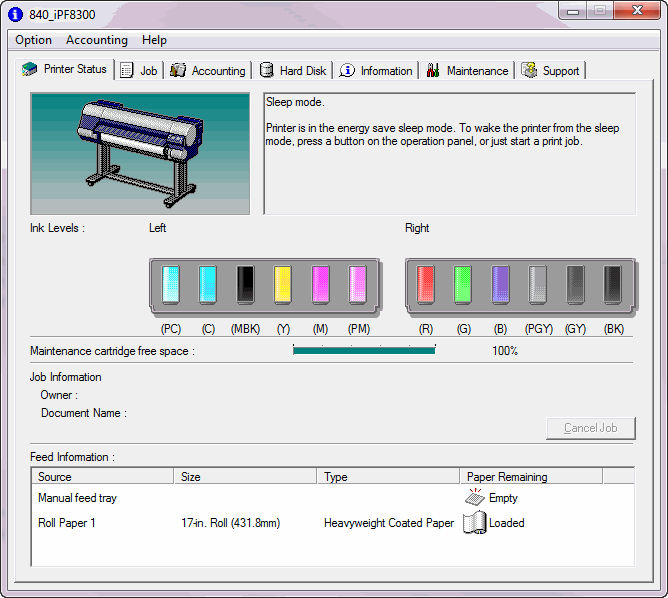
Task: Click the Sleep mode status message box
Action: (x=449, y=153)
